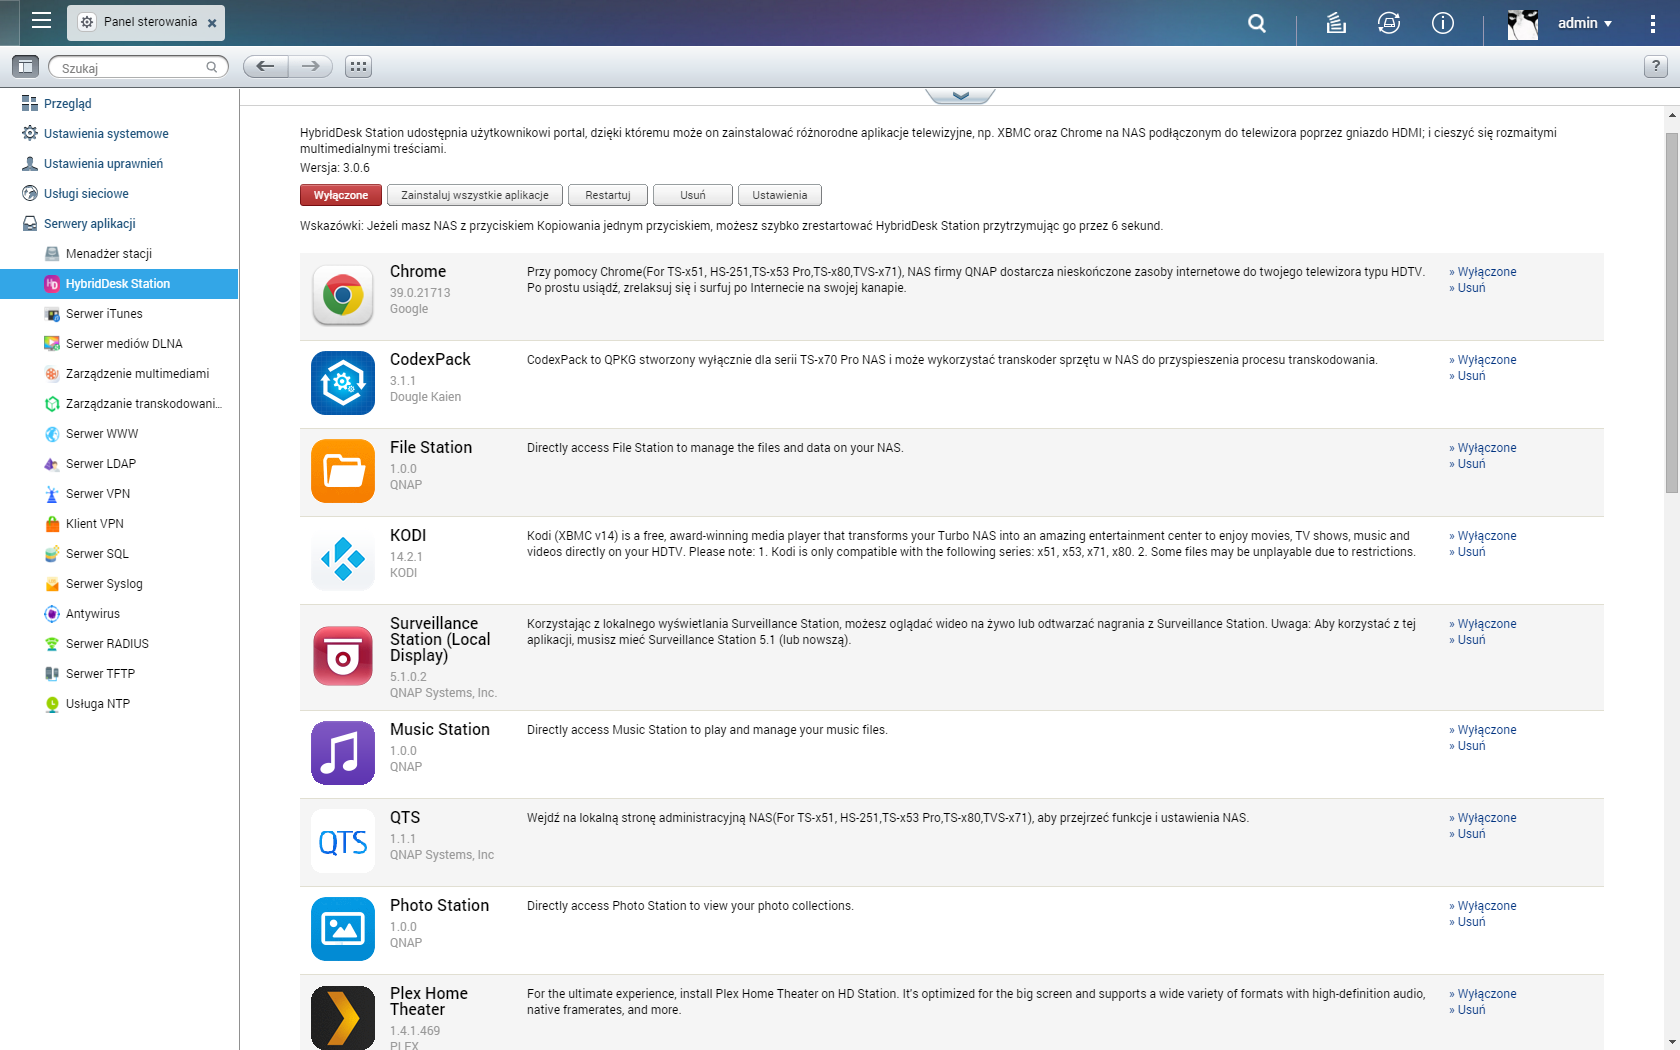Click the QTS app icon
1680x1050 pixels.
343,841
